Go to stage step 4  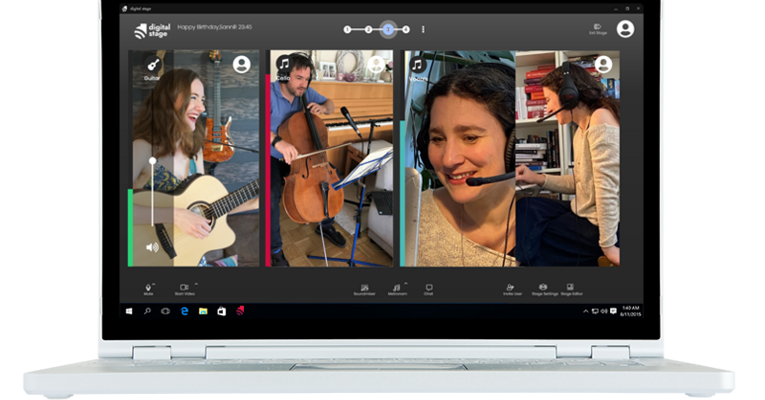[406, 30]
